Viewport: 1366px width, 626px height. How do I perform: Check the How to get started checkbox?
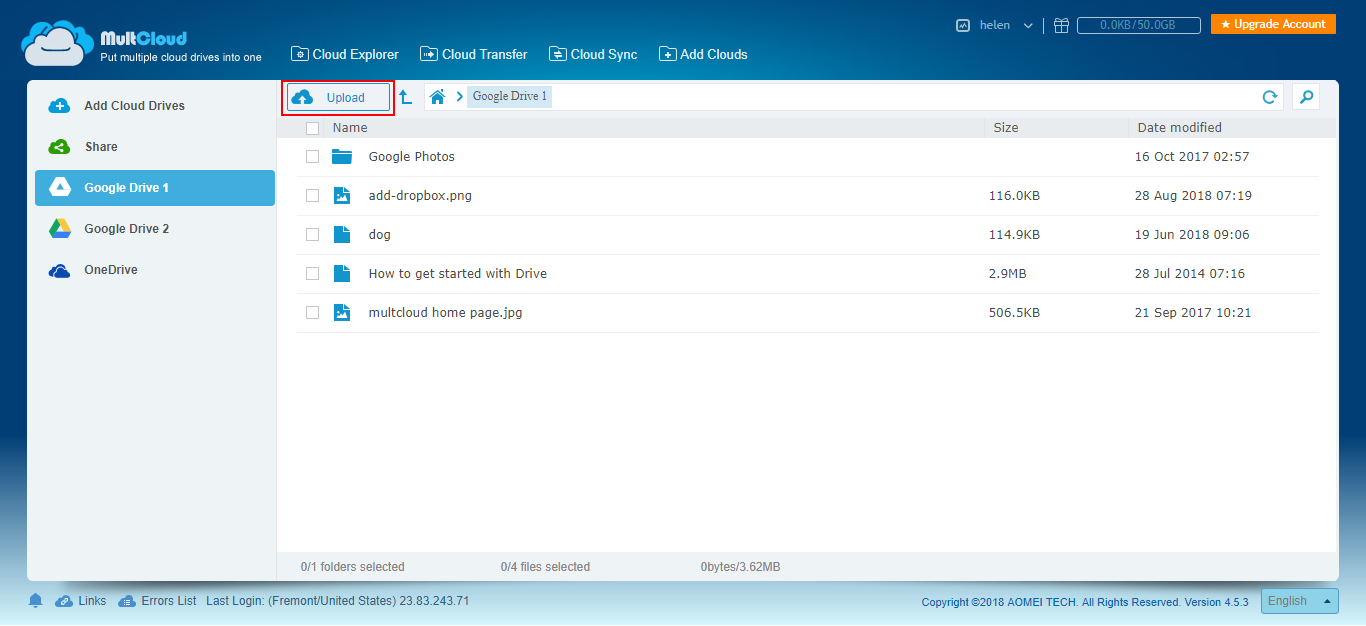312,273
